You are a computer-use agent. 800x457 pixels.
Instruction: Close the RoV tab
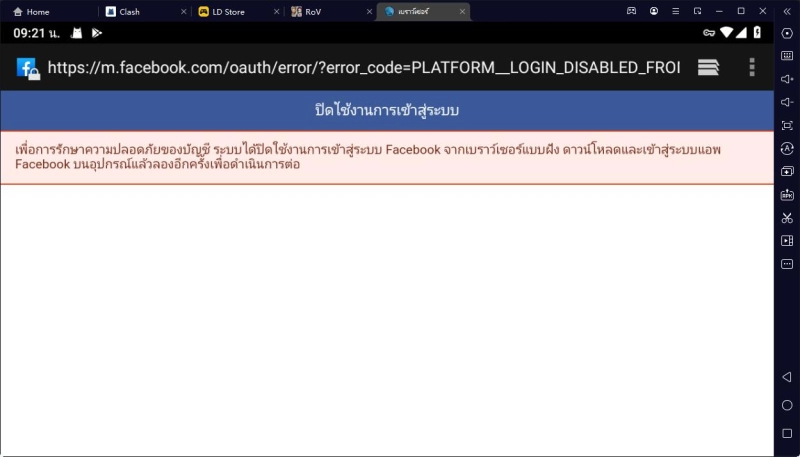[x=369, y=12]
